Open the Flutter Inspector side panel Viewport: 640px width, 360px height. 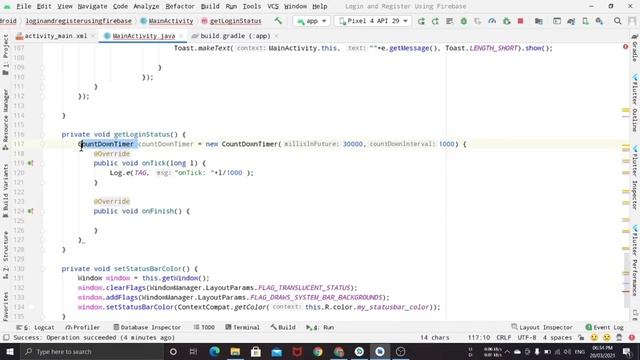pyautogui.click(x=635, y=178)
